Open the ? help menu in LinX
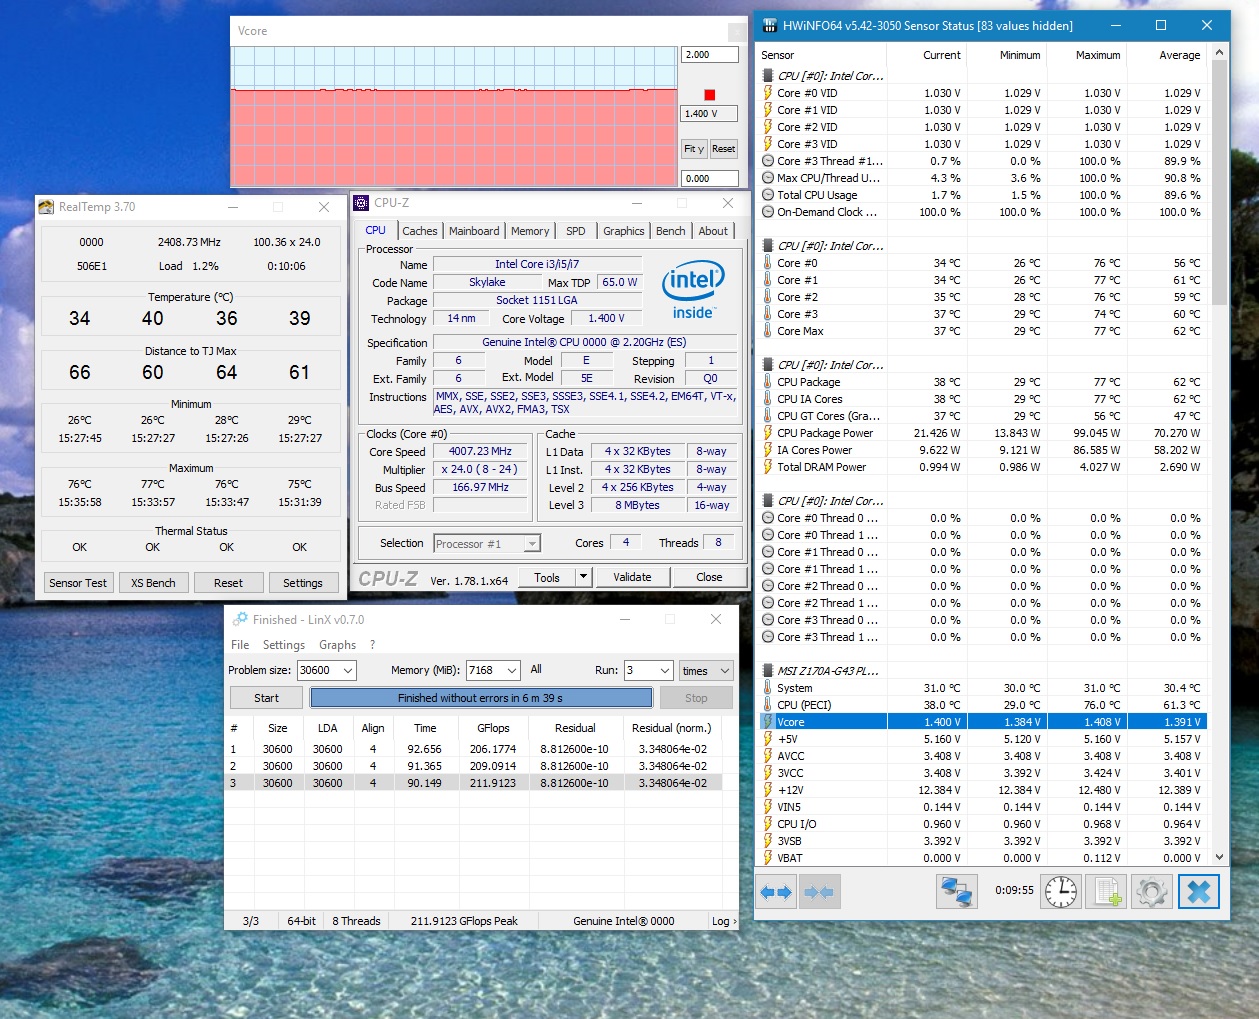 coord(373,645)
